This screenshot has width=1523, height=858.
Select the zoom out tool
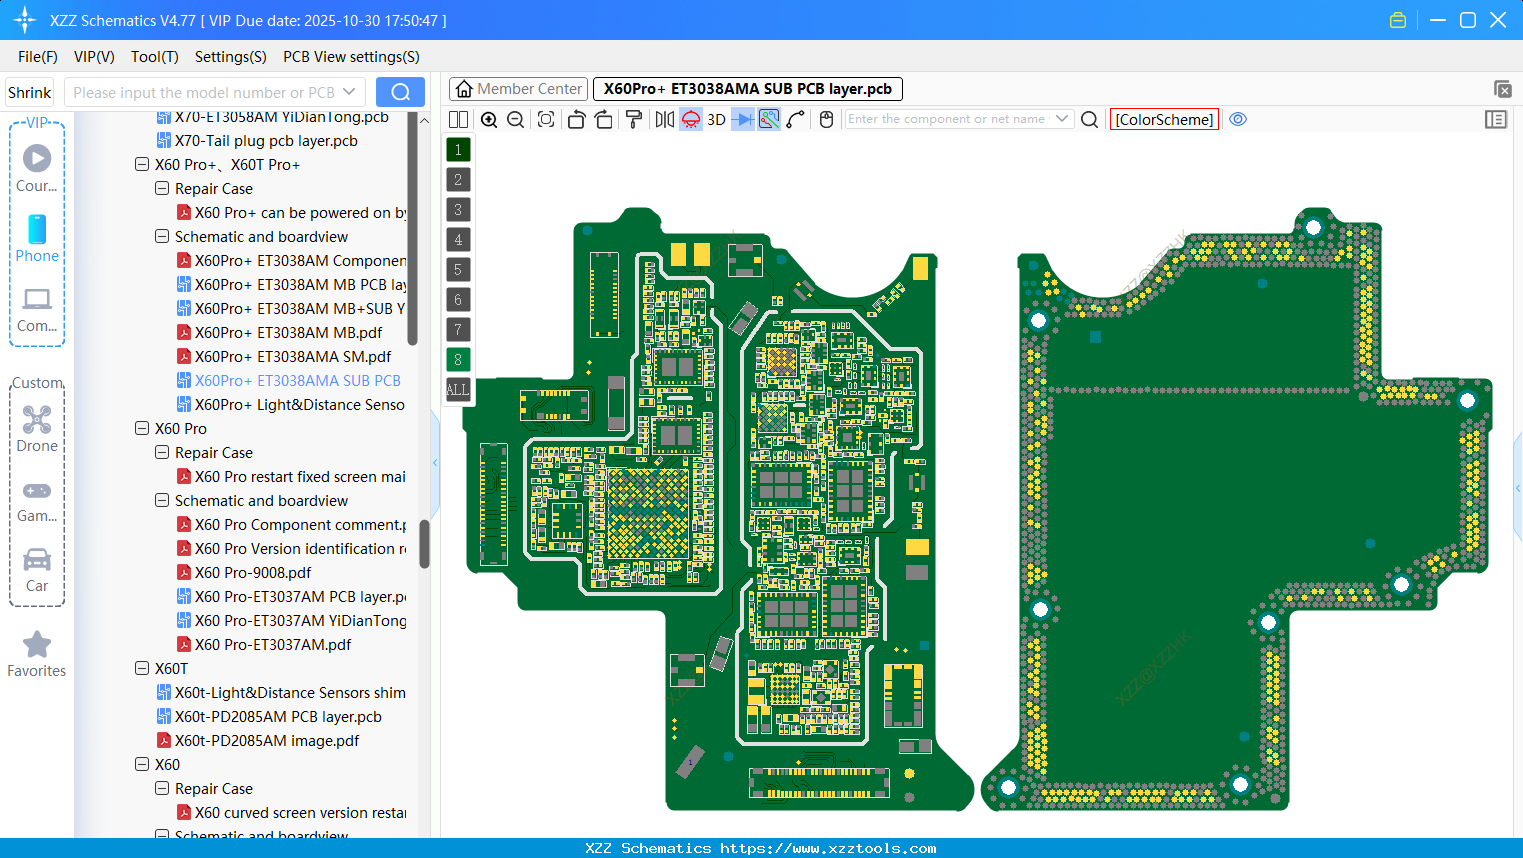tap(514, 119)
